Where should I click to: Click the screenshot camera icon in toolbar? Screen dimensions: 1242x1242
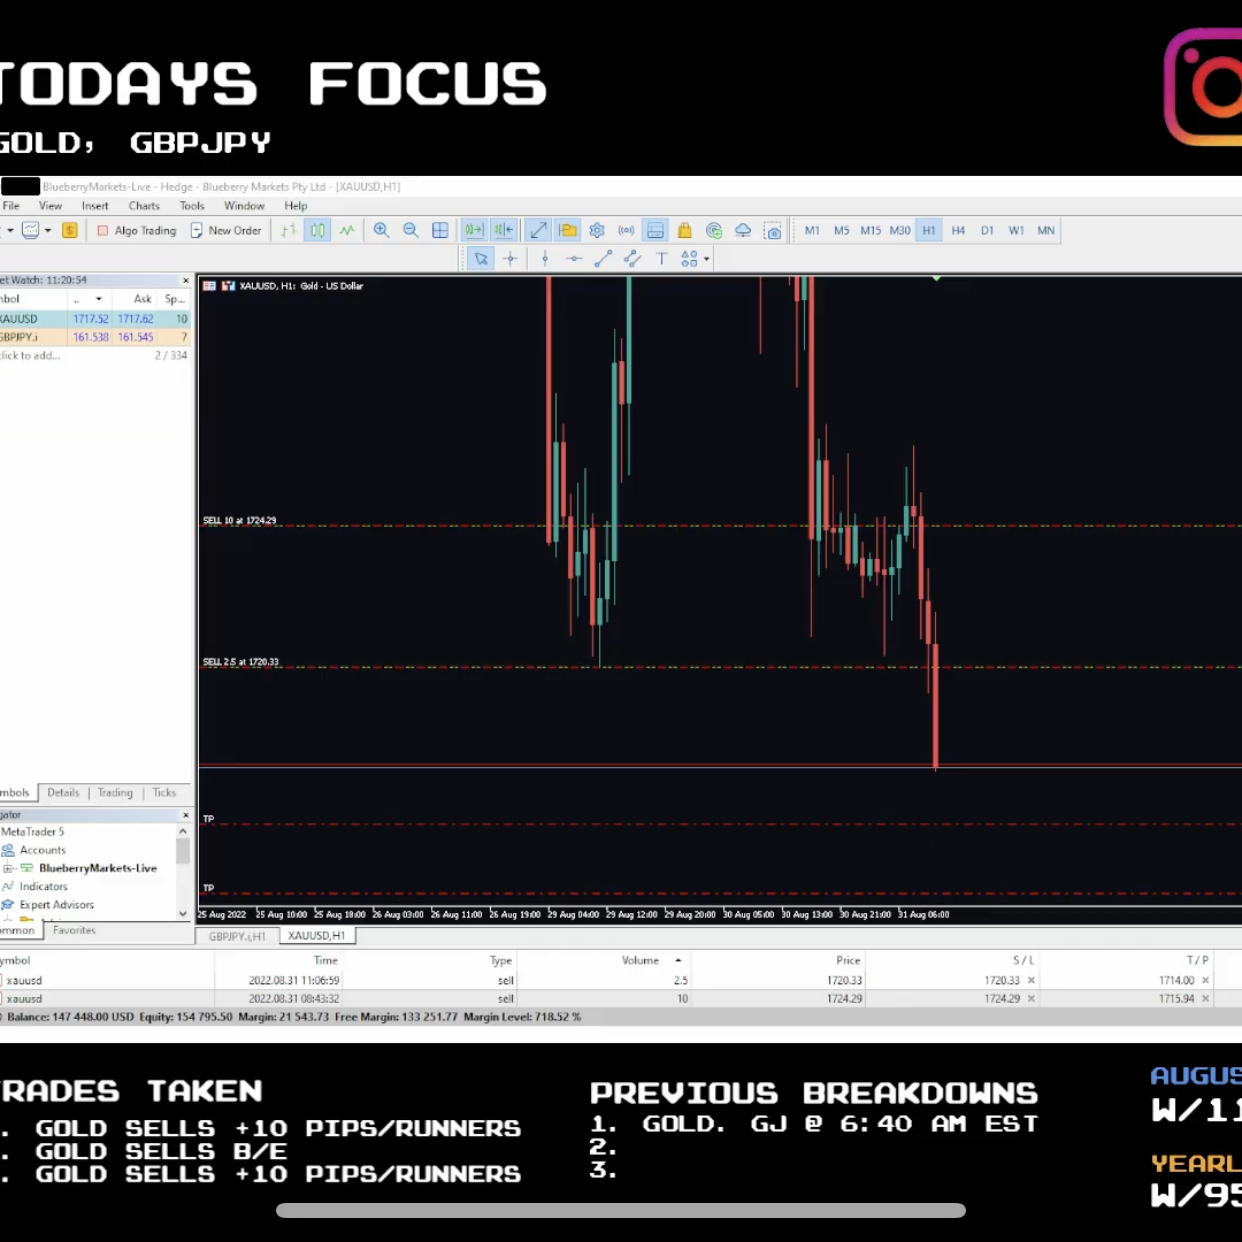[772, 230]
